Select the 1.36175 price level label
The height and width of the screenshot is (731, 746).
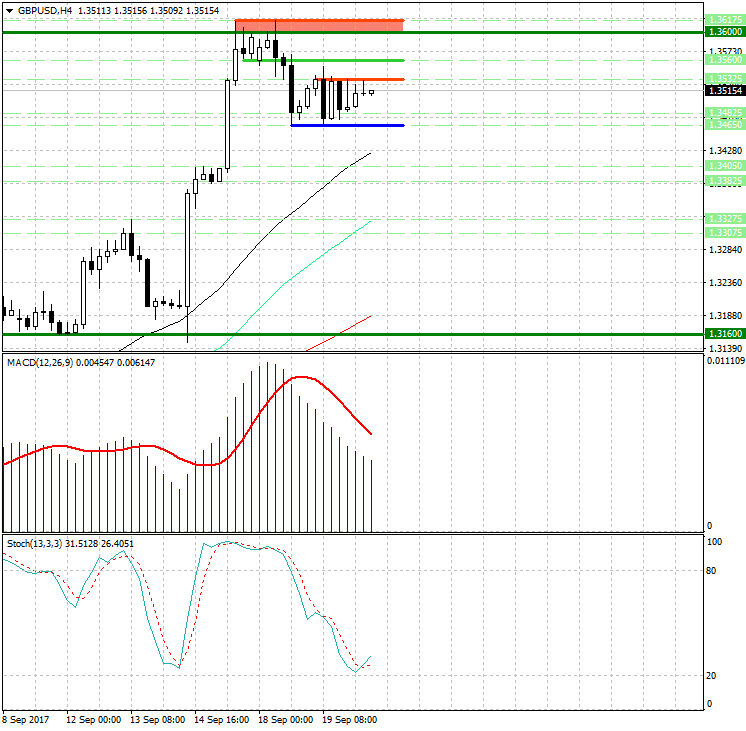coord(725,20)
